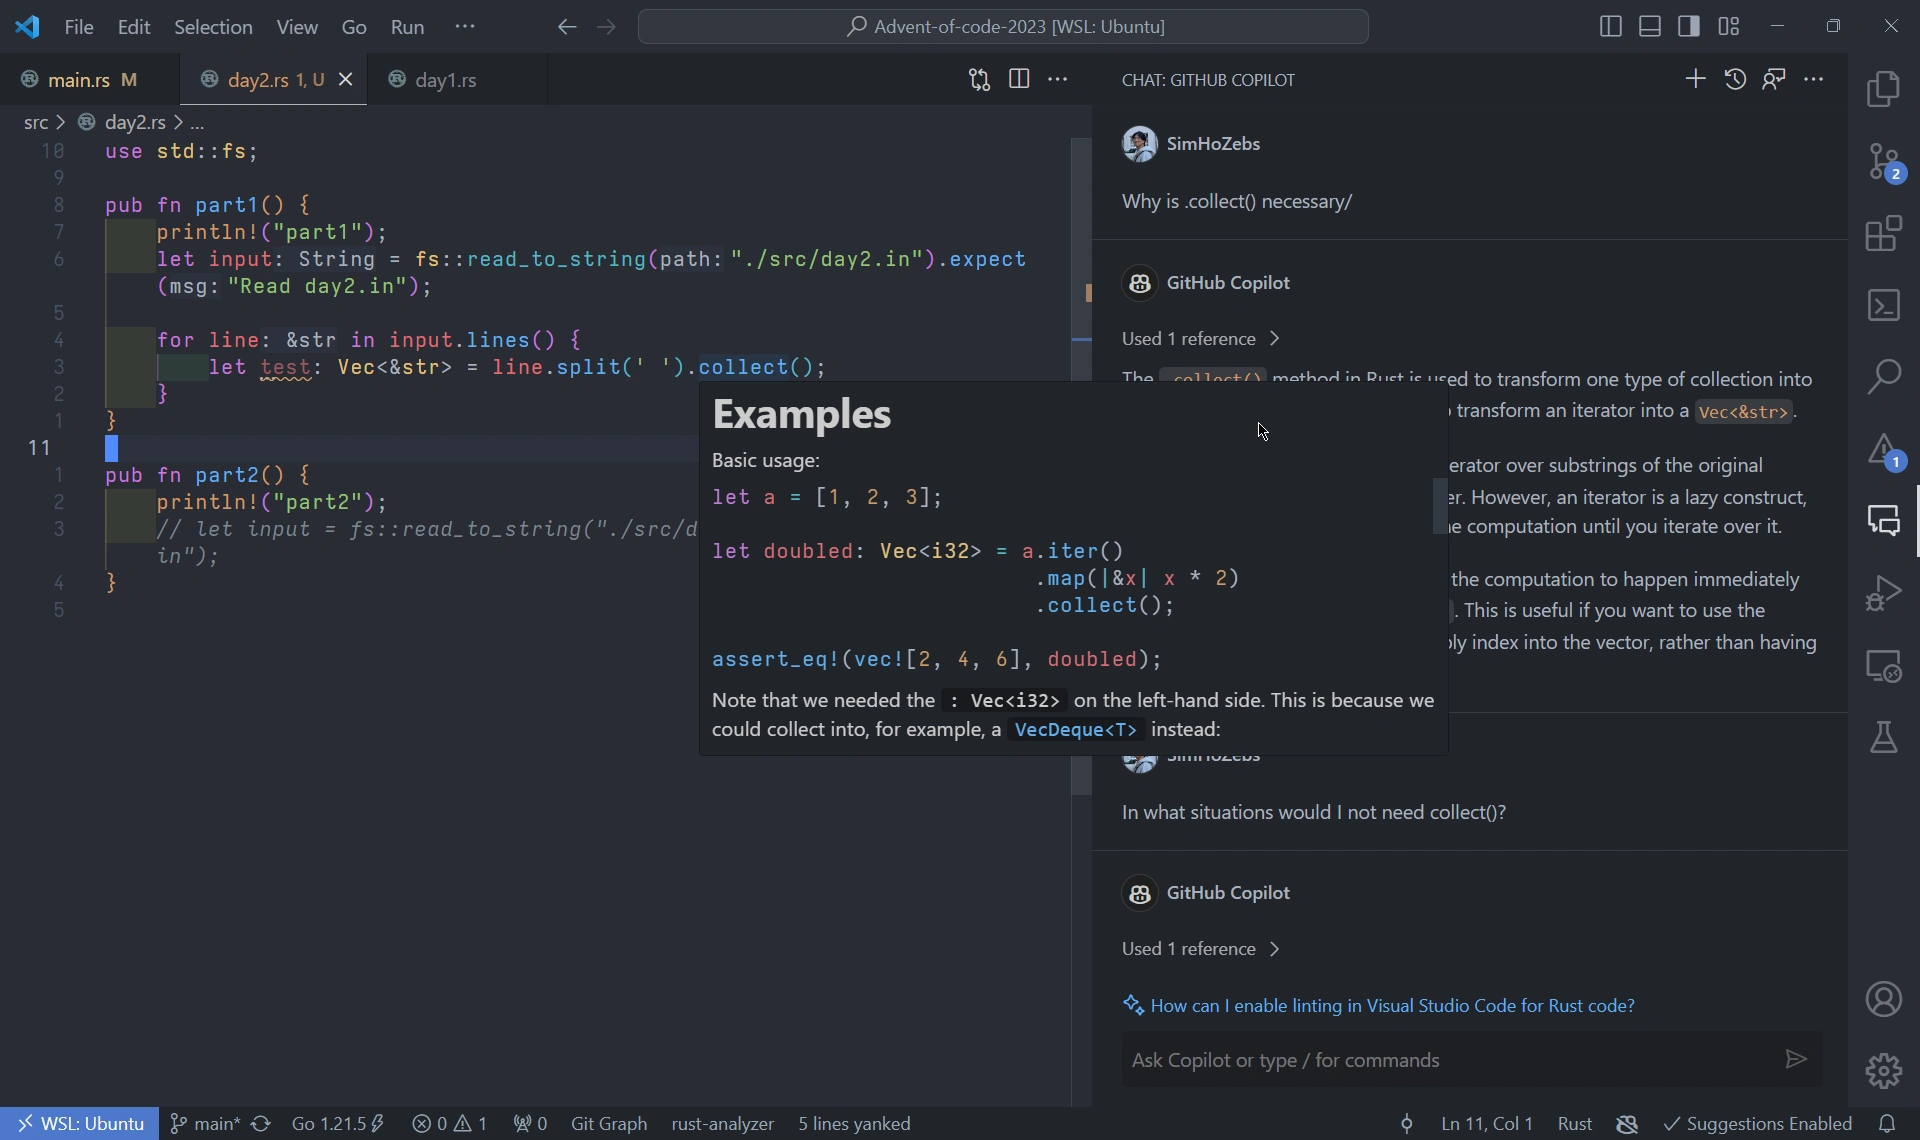
Task: Open the Selection menu
Action: (x=213, y=27)
